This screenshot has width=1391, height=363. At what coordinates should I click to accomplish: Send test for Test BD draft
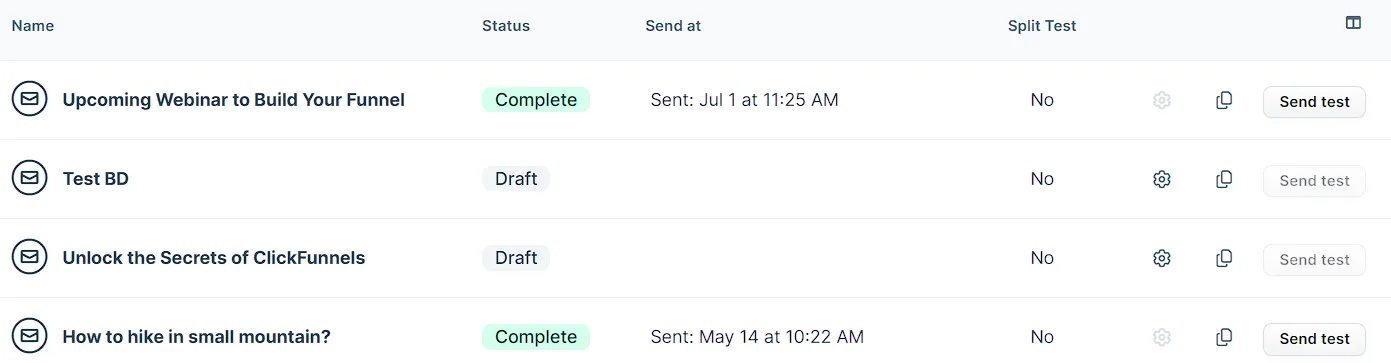click(1314, 180)
